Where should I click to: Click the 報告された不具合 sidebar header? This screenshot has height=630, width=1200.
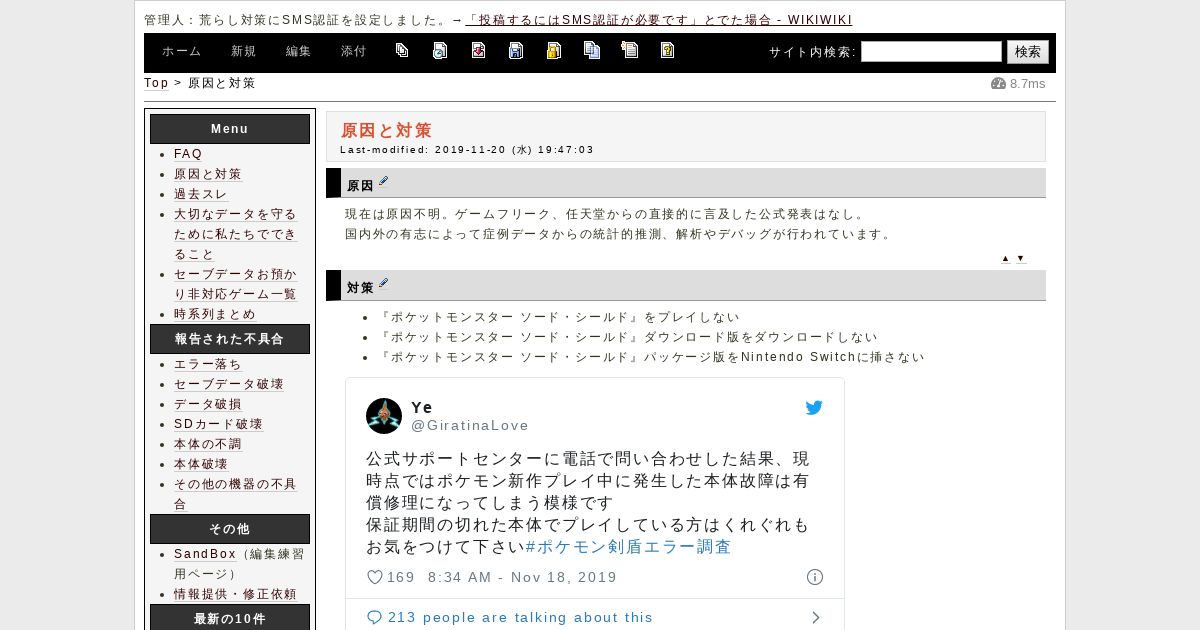(230, 339)
